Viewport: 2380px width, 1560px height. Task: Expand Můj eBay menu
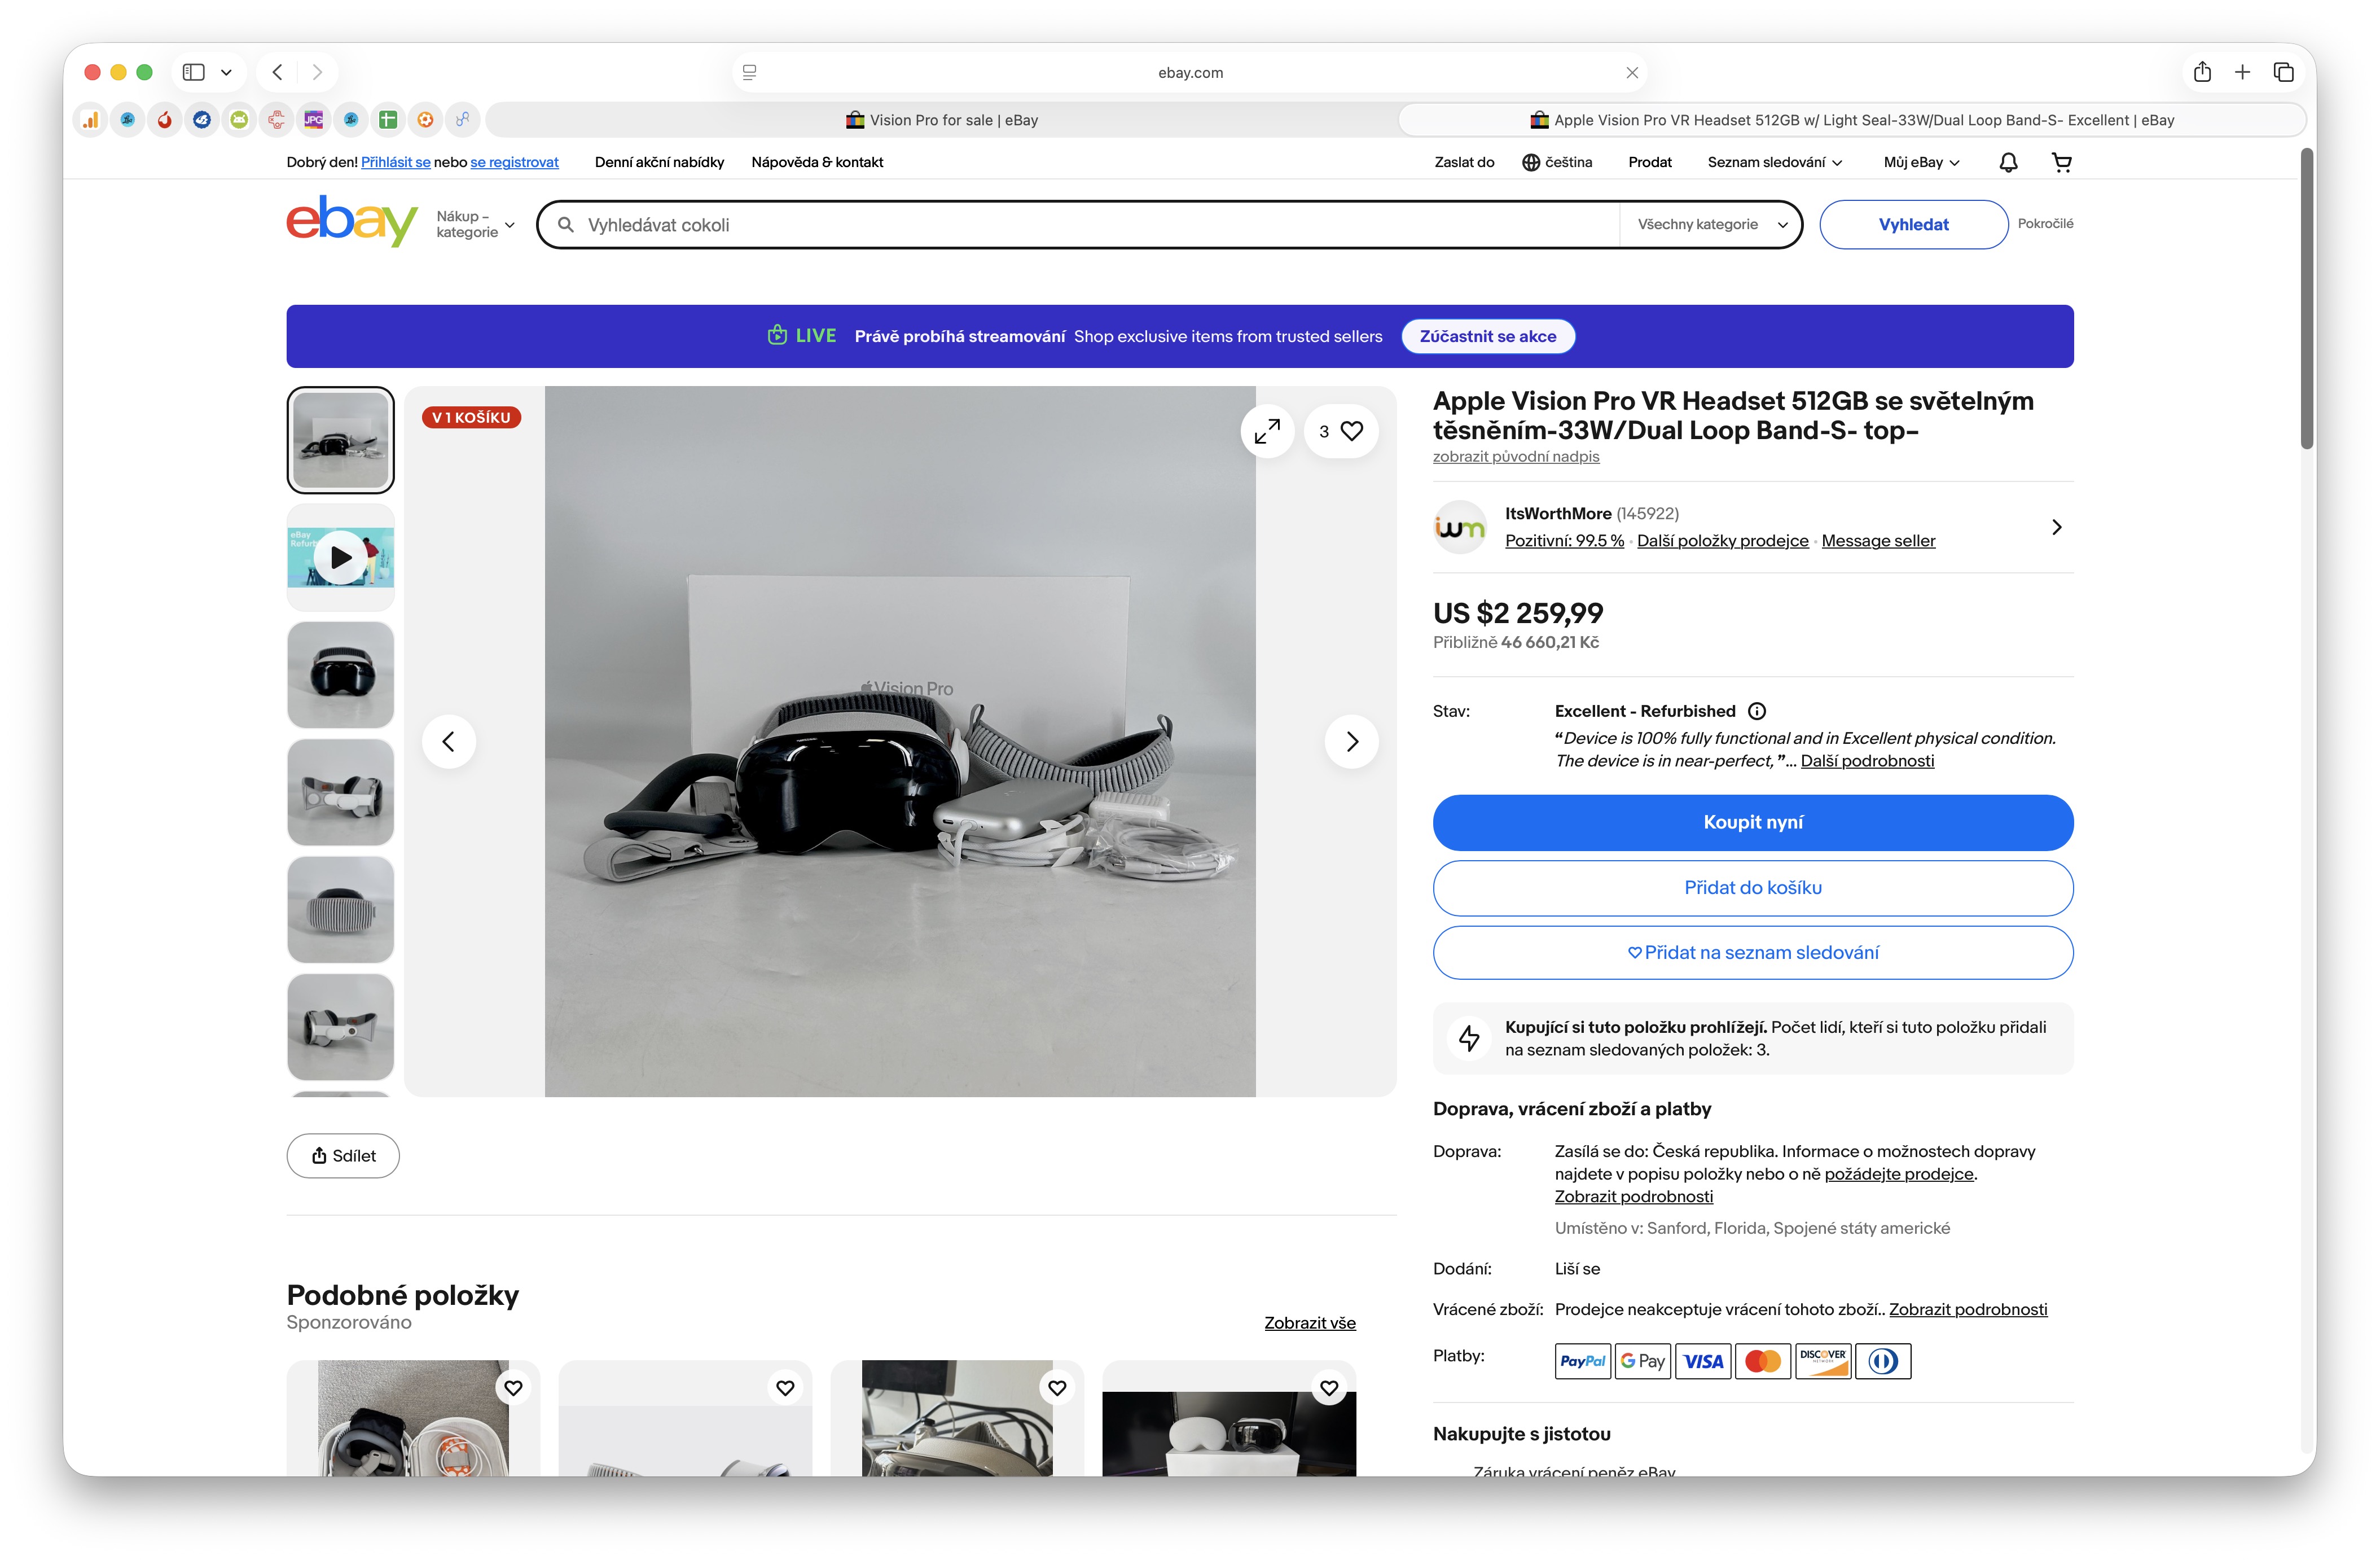tap(1921, 162)
